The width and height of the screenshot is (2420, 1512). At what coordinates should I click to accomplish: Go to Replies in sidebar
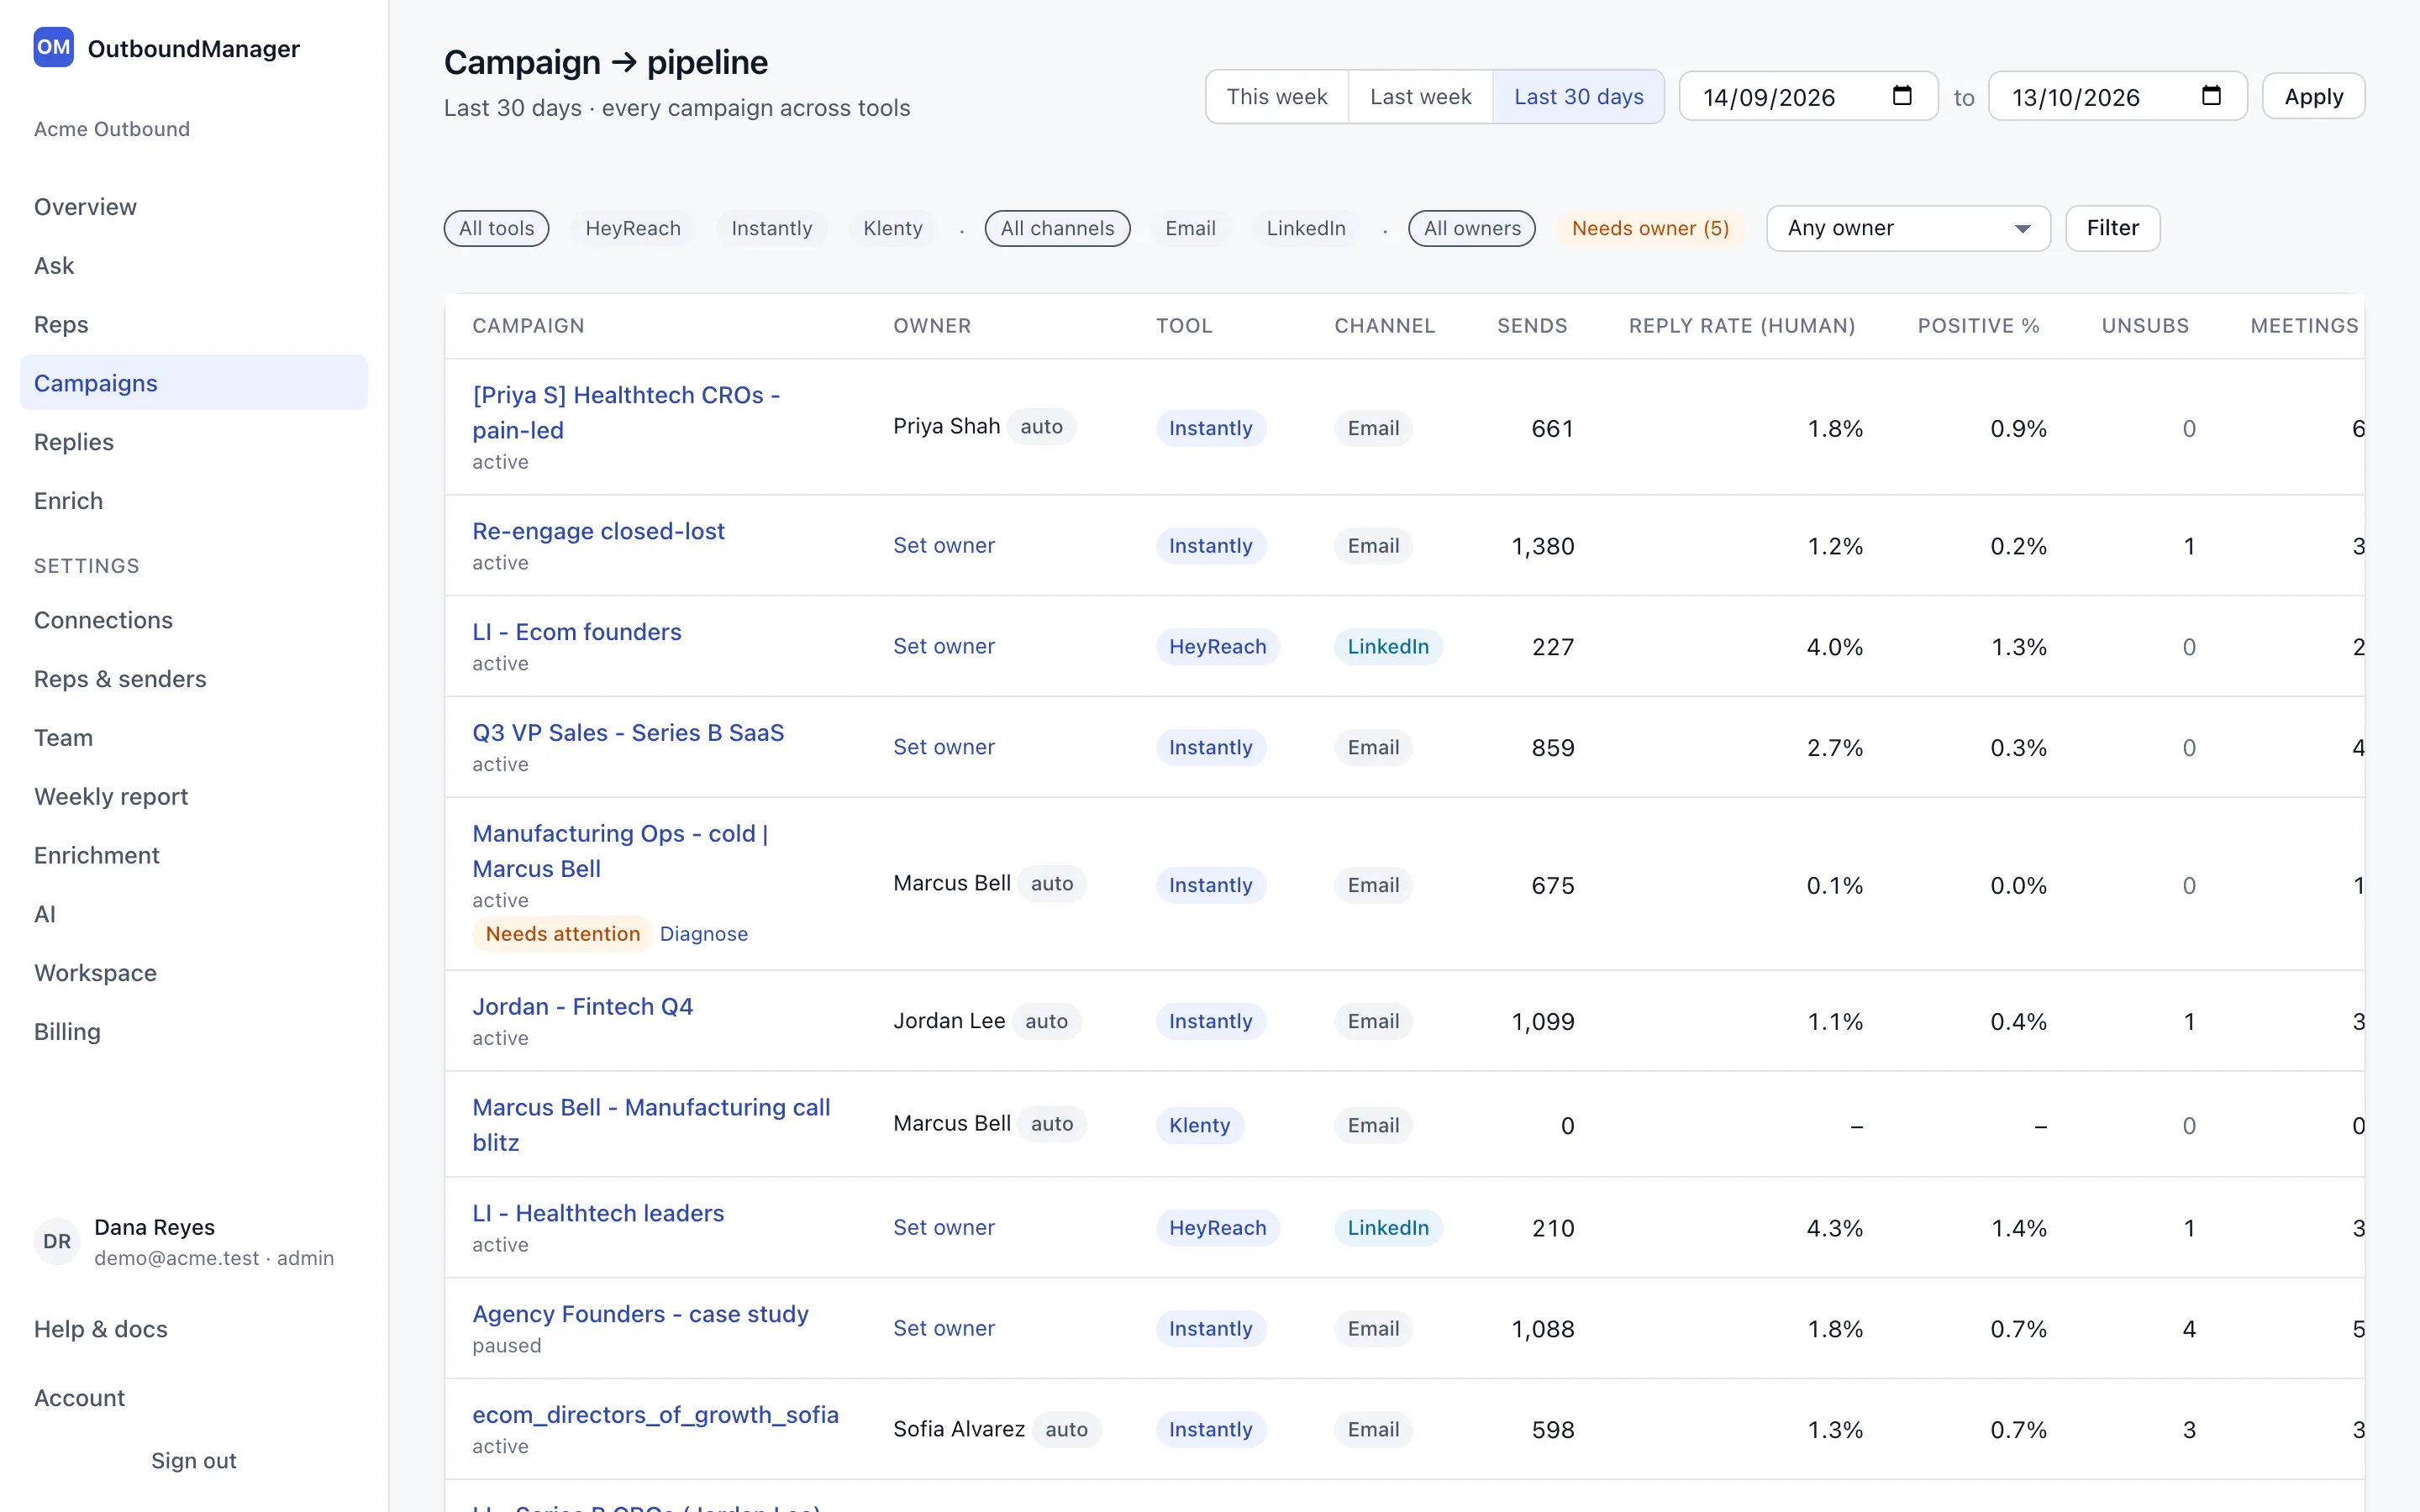pyautogui.click(x=194, y=442)
